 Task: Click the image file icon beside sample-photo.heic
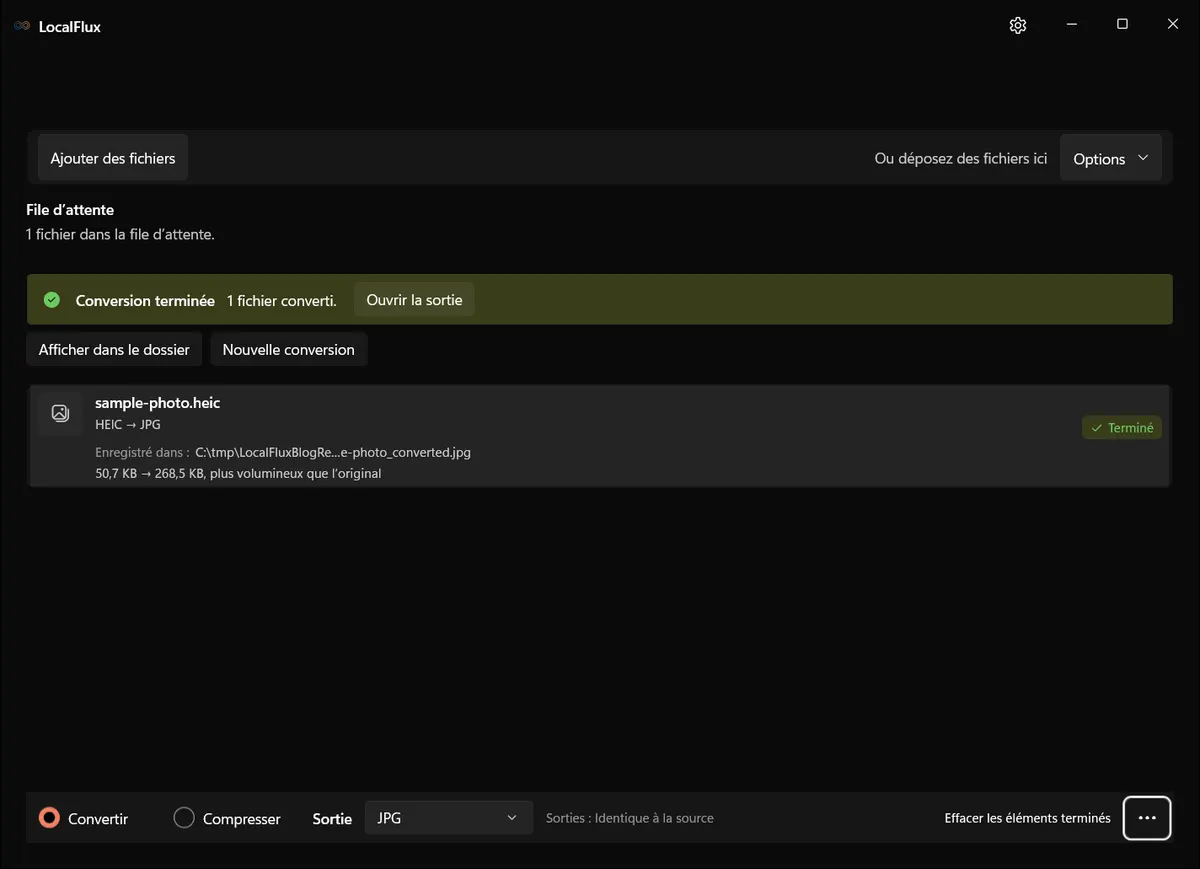pos(60,413)
